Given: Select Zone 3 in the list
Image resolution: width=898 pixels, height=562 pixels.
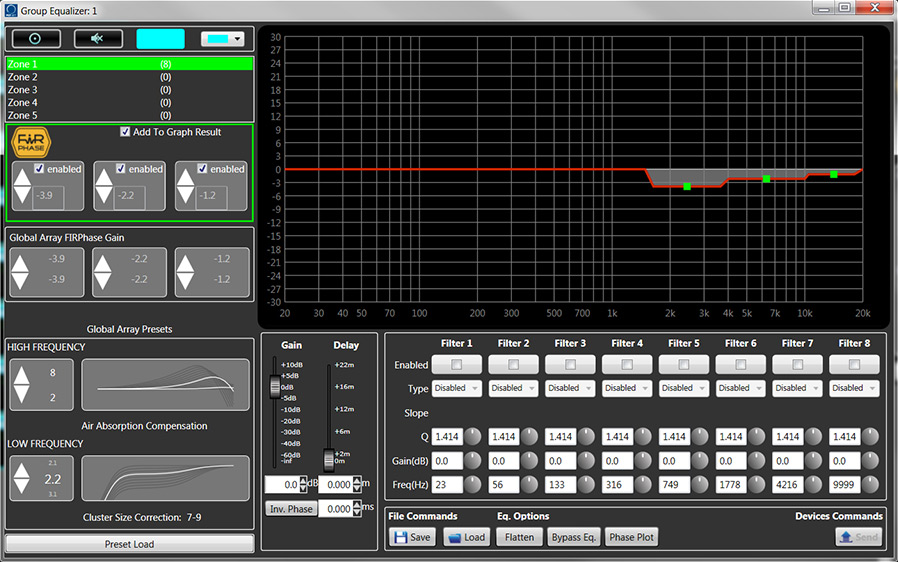Looking at the screenshot, I should point(129,90).
